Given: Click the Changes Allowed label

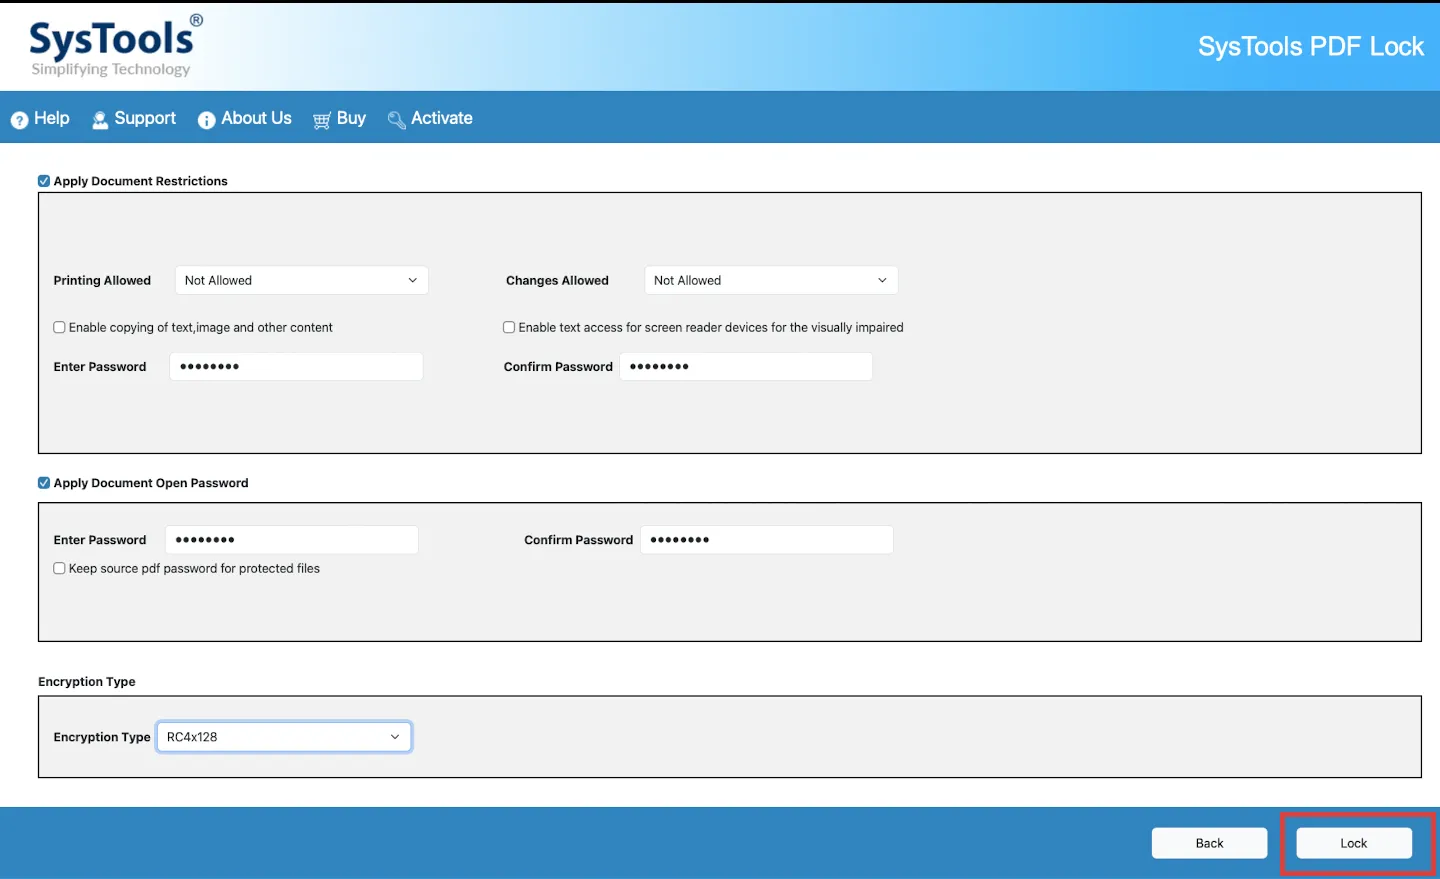Looking at the screenshot, I should [557, 281].
